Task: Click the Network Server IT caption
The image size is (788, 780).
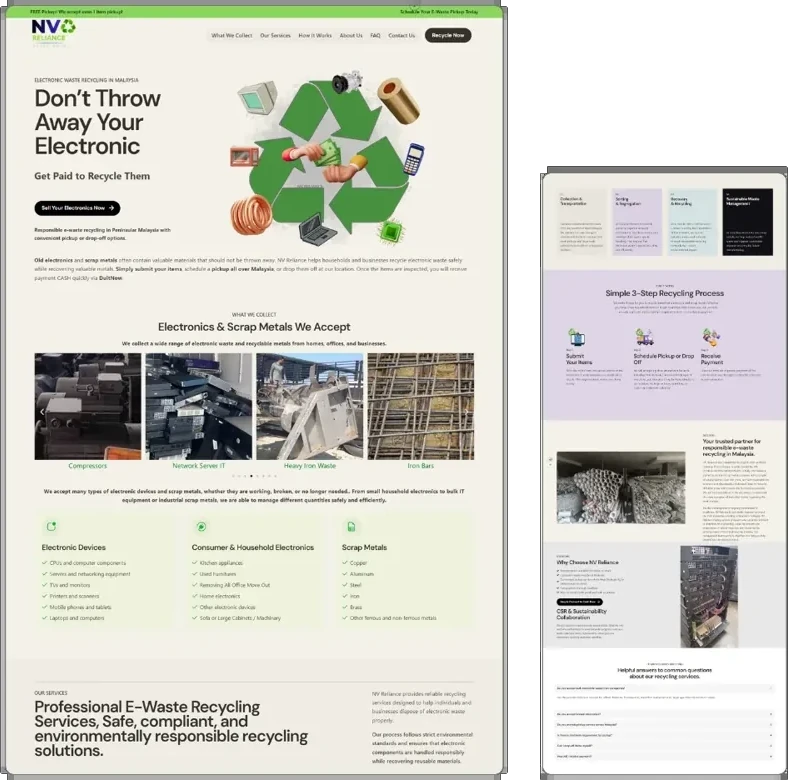Action: point(199,466)
